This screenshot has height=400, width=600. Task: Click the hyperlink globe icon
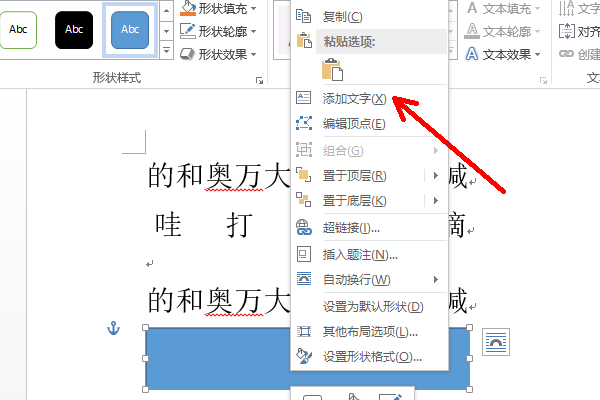click(x=304, y=227)
